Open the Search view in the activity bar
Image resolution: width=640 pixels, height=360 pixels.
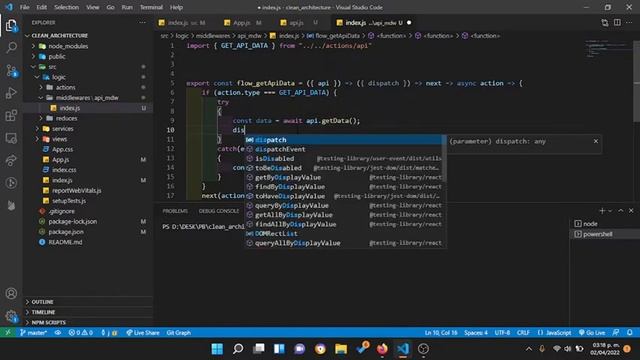click(x=11, y=48)
